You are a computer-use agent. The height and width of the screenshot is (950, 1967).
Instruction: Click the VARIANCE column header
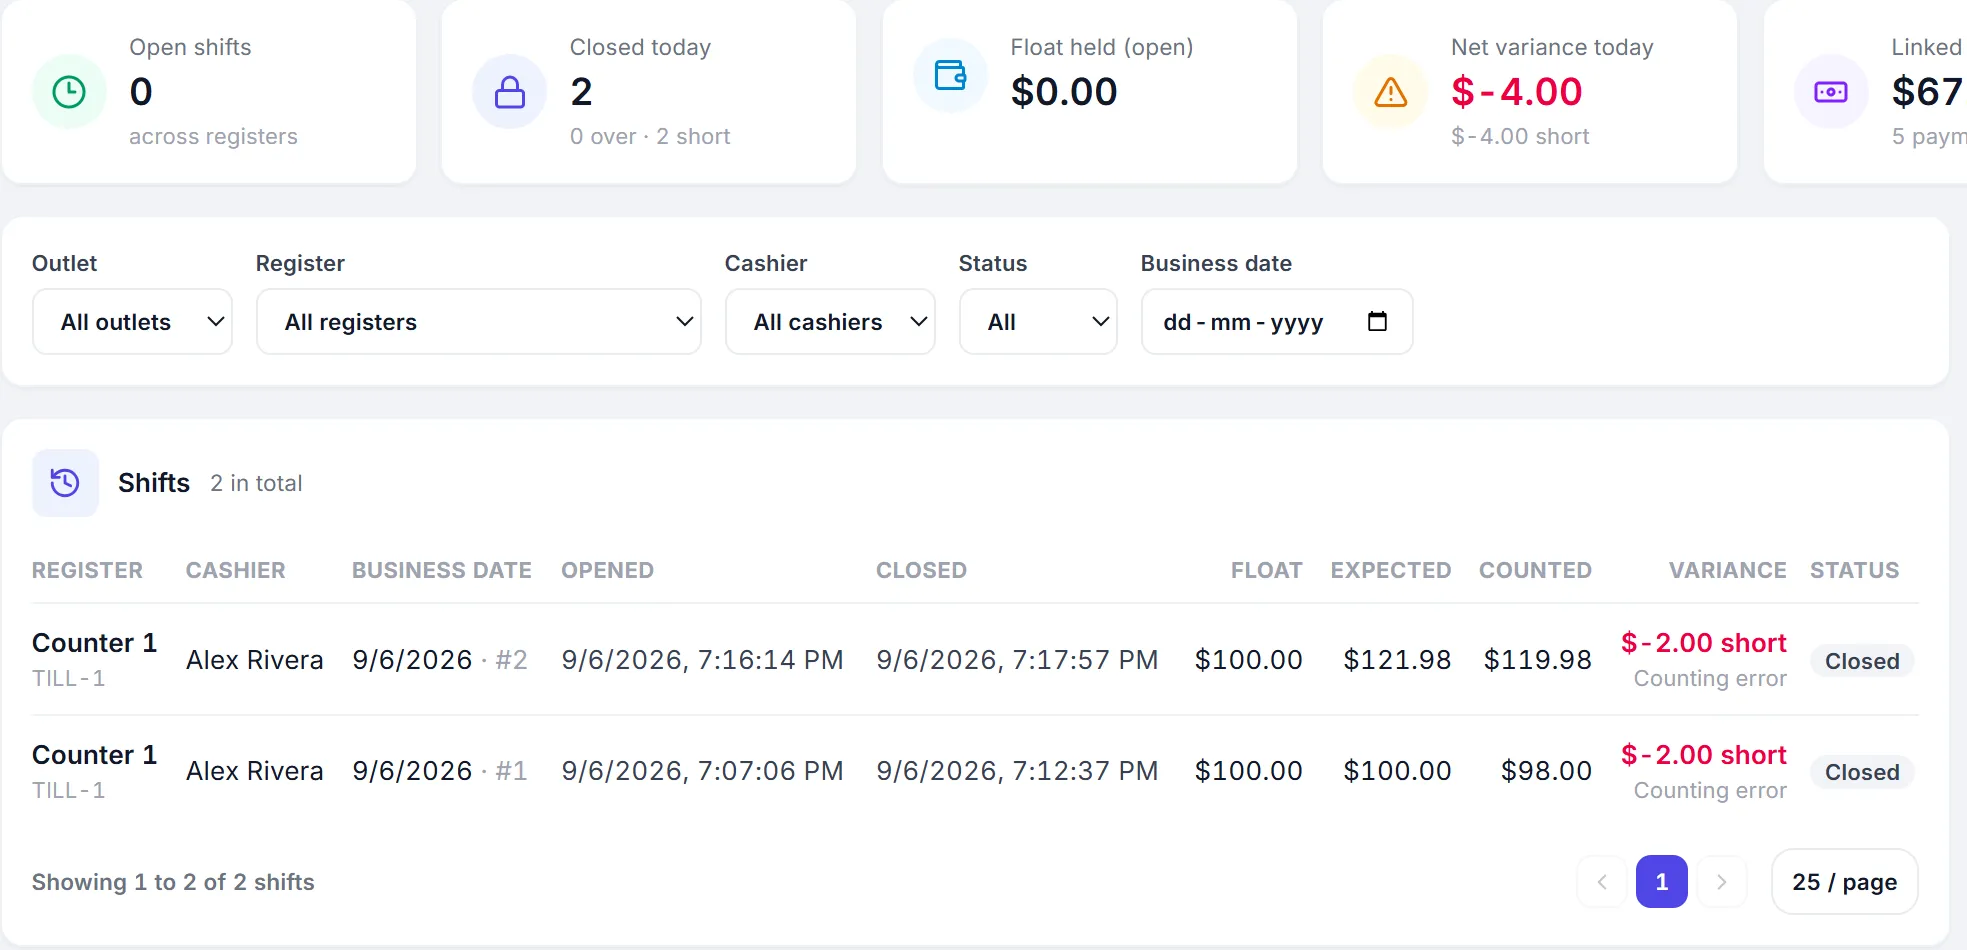tap(1728, 570)
